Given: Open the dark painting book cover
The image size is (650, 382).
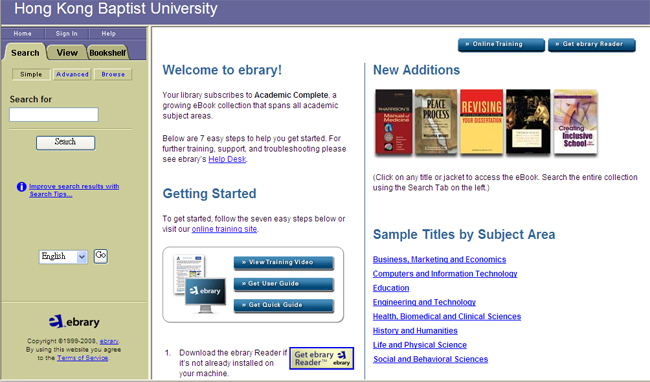Looking at the screenshot, I should coord(528,122).
